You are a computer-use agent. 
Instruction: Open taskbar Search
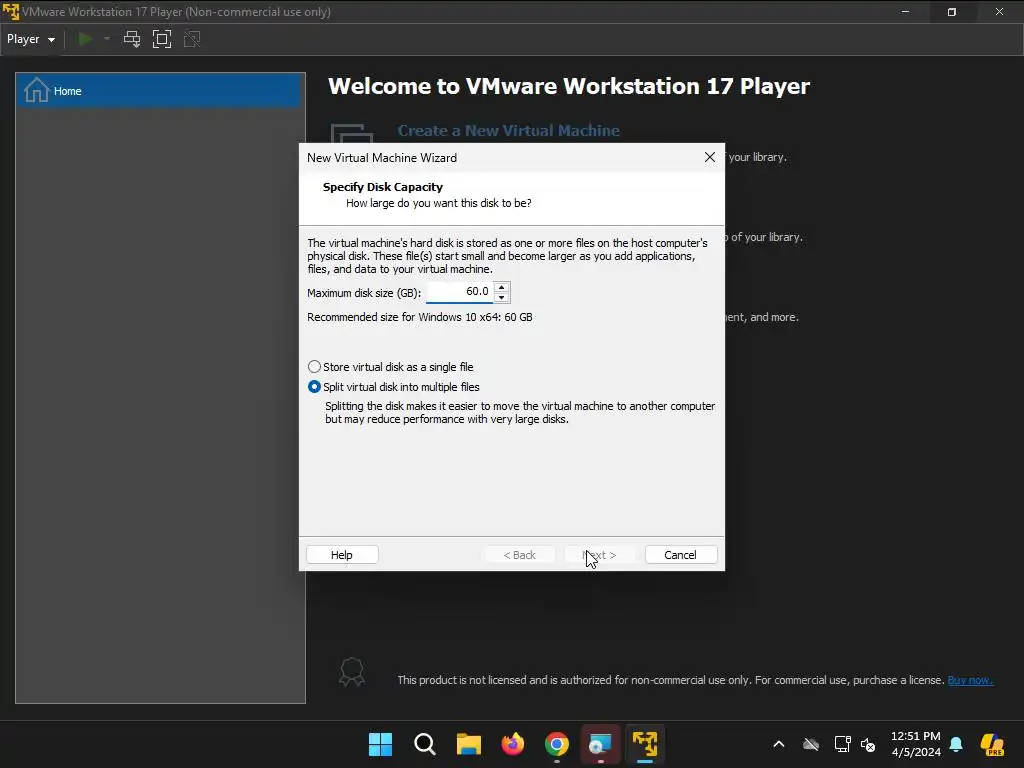(424, 744)
